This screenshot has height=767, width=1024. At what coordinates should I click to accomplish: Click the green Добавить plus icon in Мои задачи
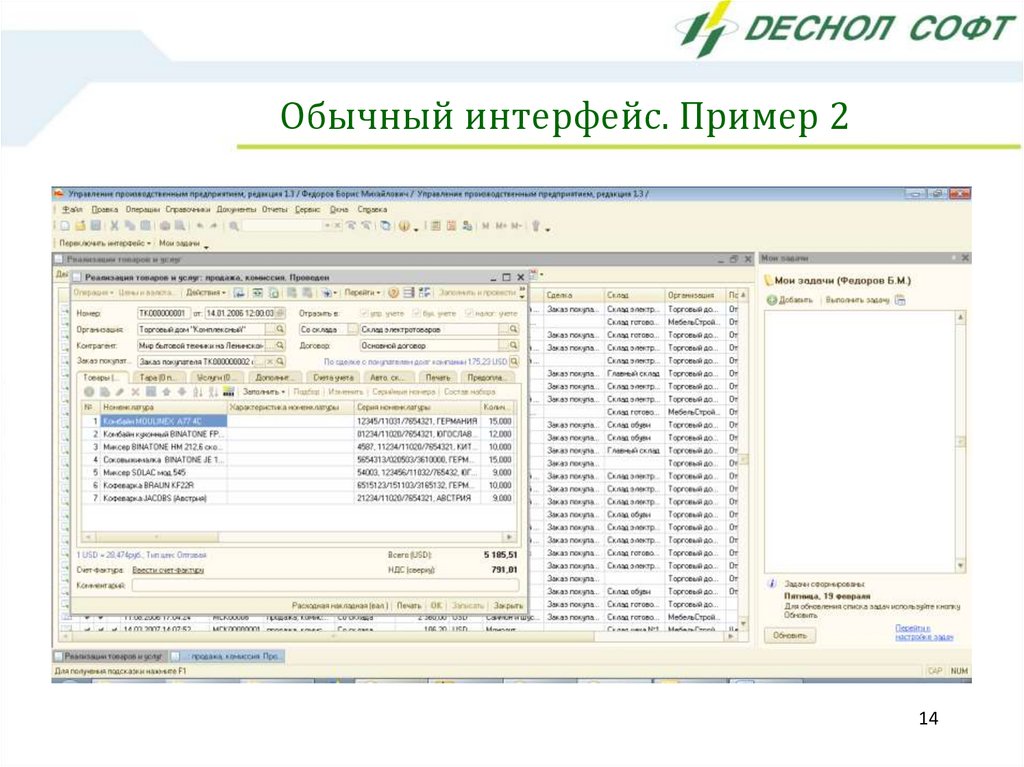pyautogui.click(x=772, y=300)
